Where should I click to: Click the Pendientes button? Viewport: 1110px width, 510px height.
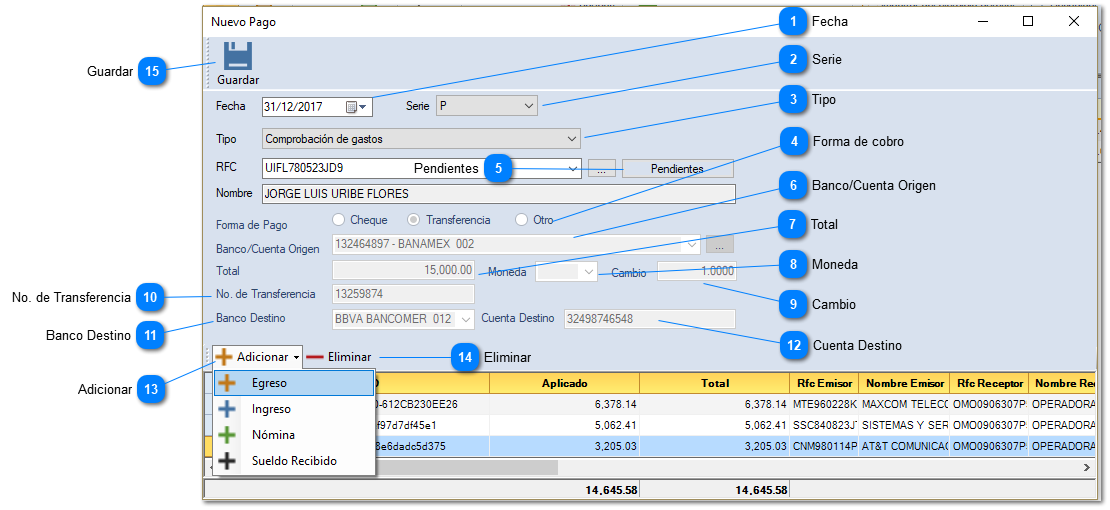[677, 169]
